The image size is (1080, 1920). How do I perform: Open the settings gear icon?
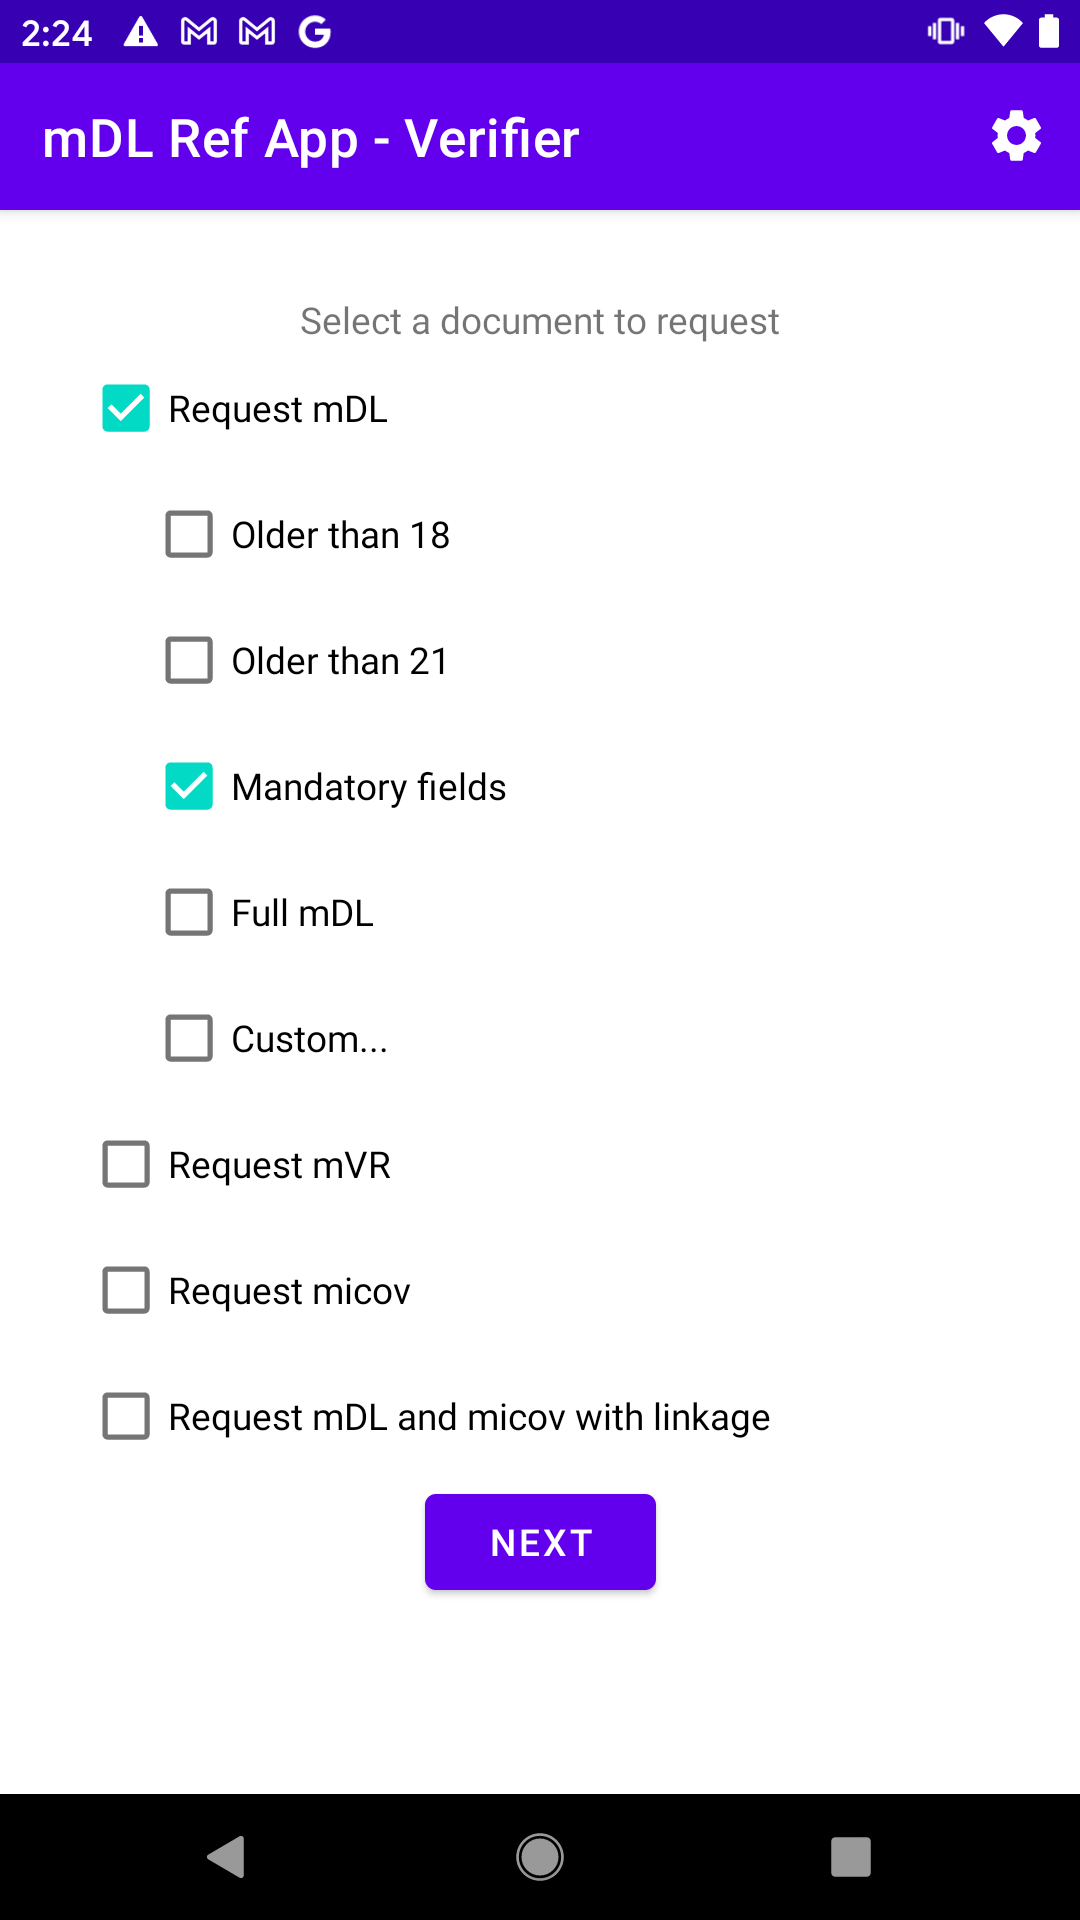pyautogui.click(x=1016, y=137)
